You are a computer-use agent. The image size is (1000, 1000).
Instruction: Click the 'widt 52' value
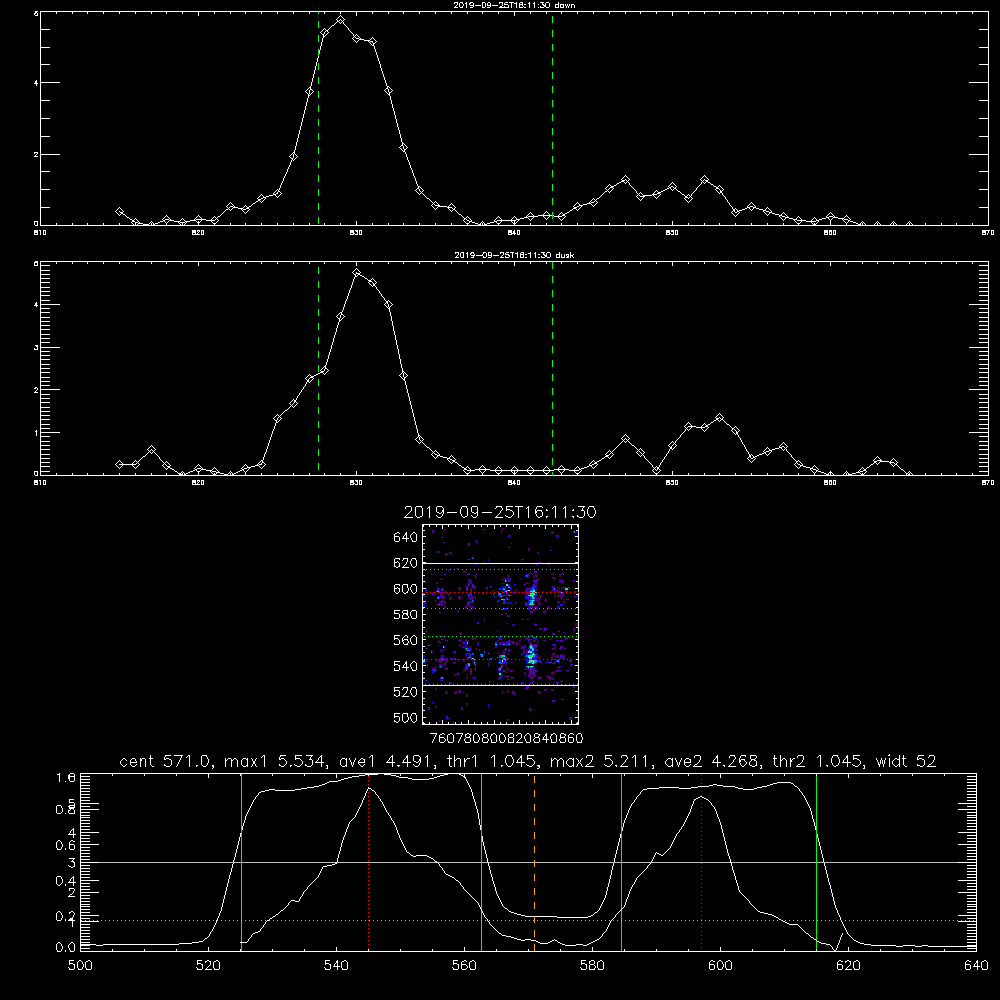coord(906,761)
